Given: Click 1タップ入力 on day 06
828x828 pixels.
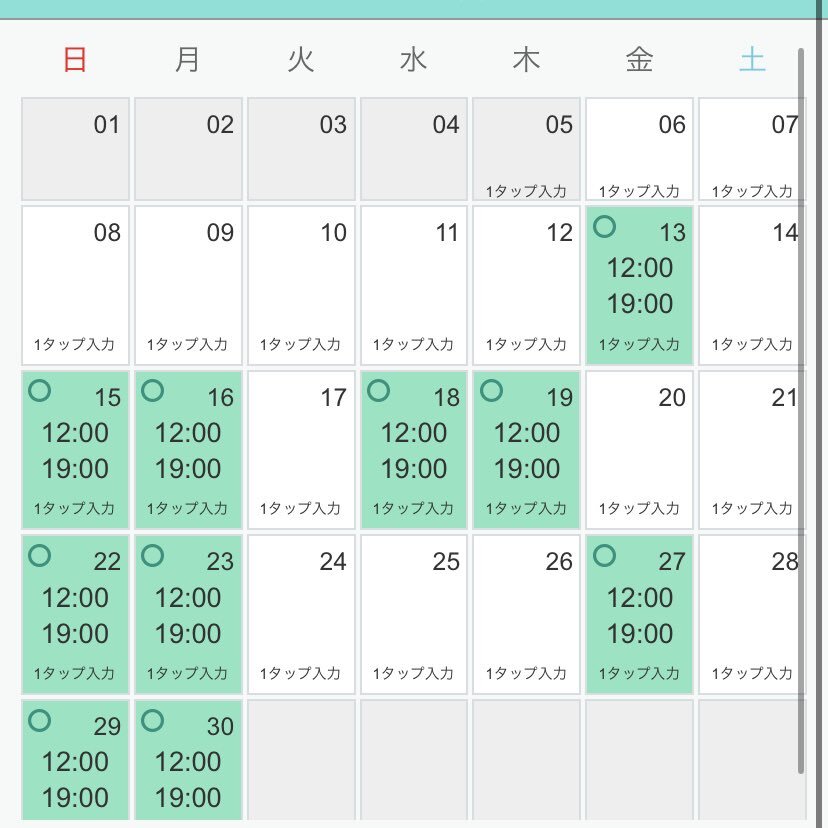Looking at the screenshot, I should 639,191.
